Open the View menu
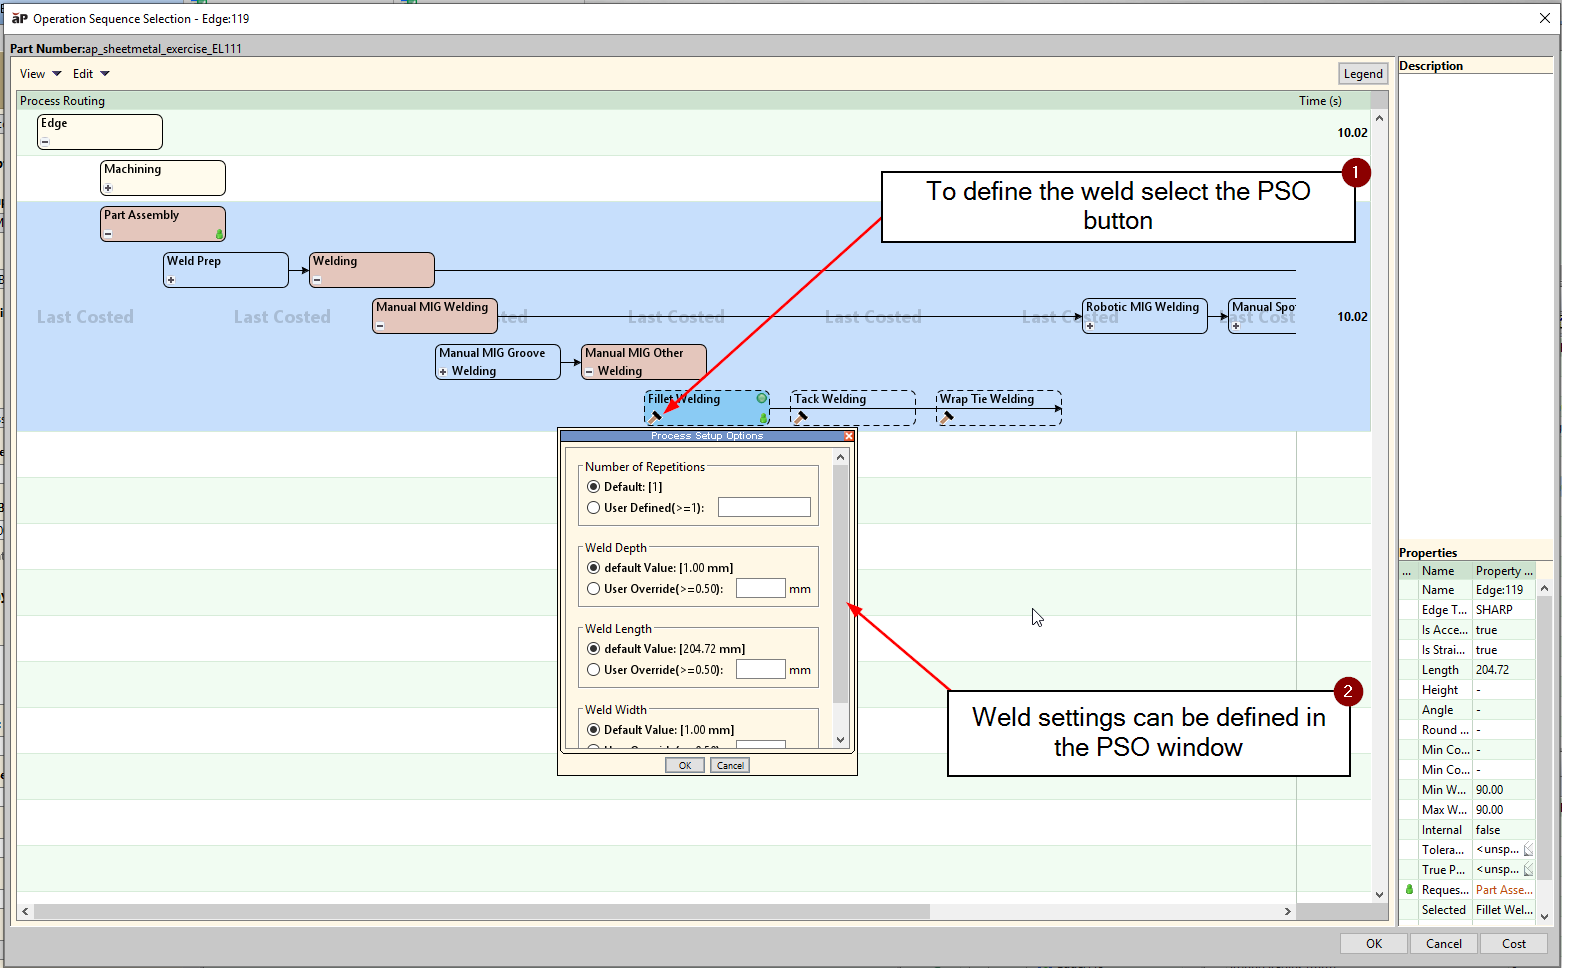1571x974 pixels. (x=40, y=74)
